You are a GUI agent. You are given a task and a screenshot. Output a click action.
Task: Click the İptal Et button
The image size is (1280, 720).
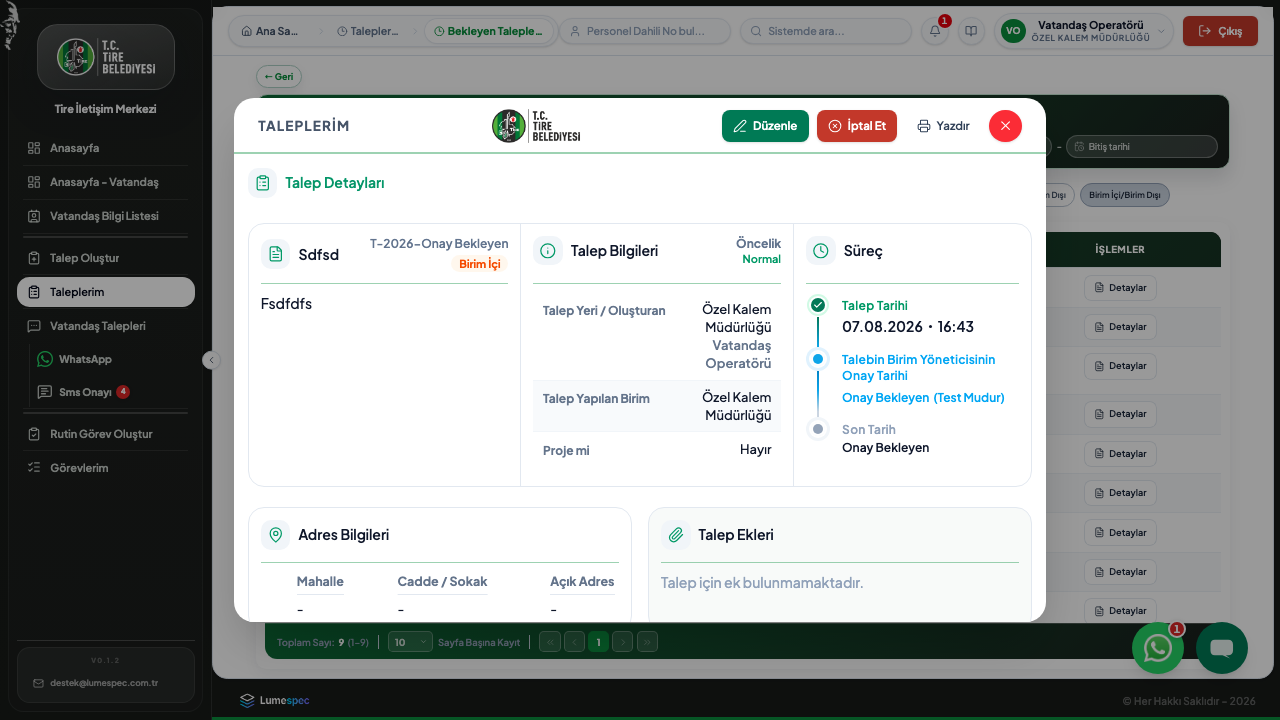click(x=857, y=126)
